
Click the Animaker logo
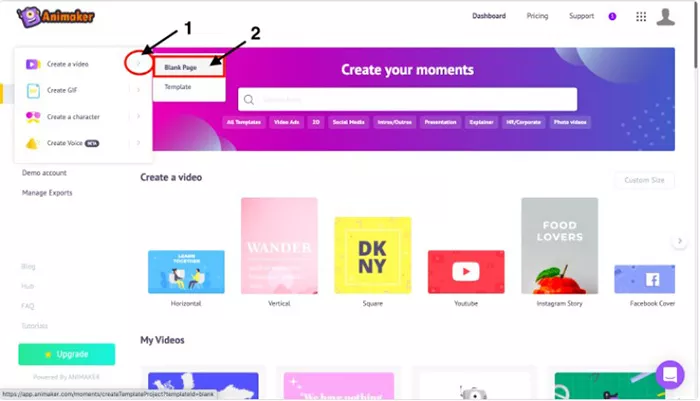pos(55,17)
